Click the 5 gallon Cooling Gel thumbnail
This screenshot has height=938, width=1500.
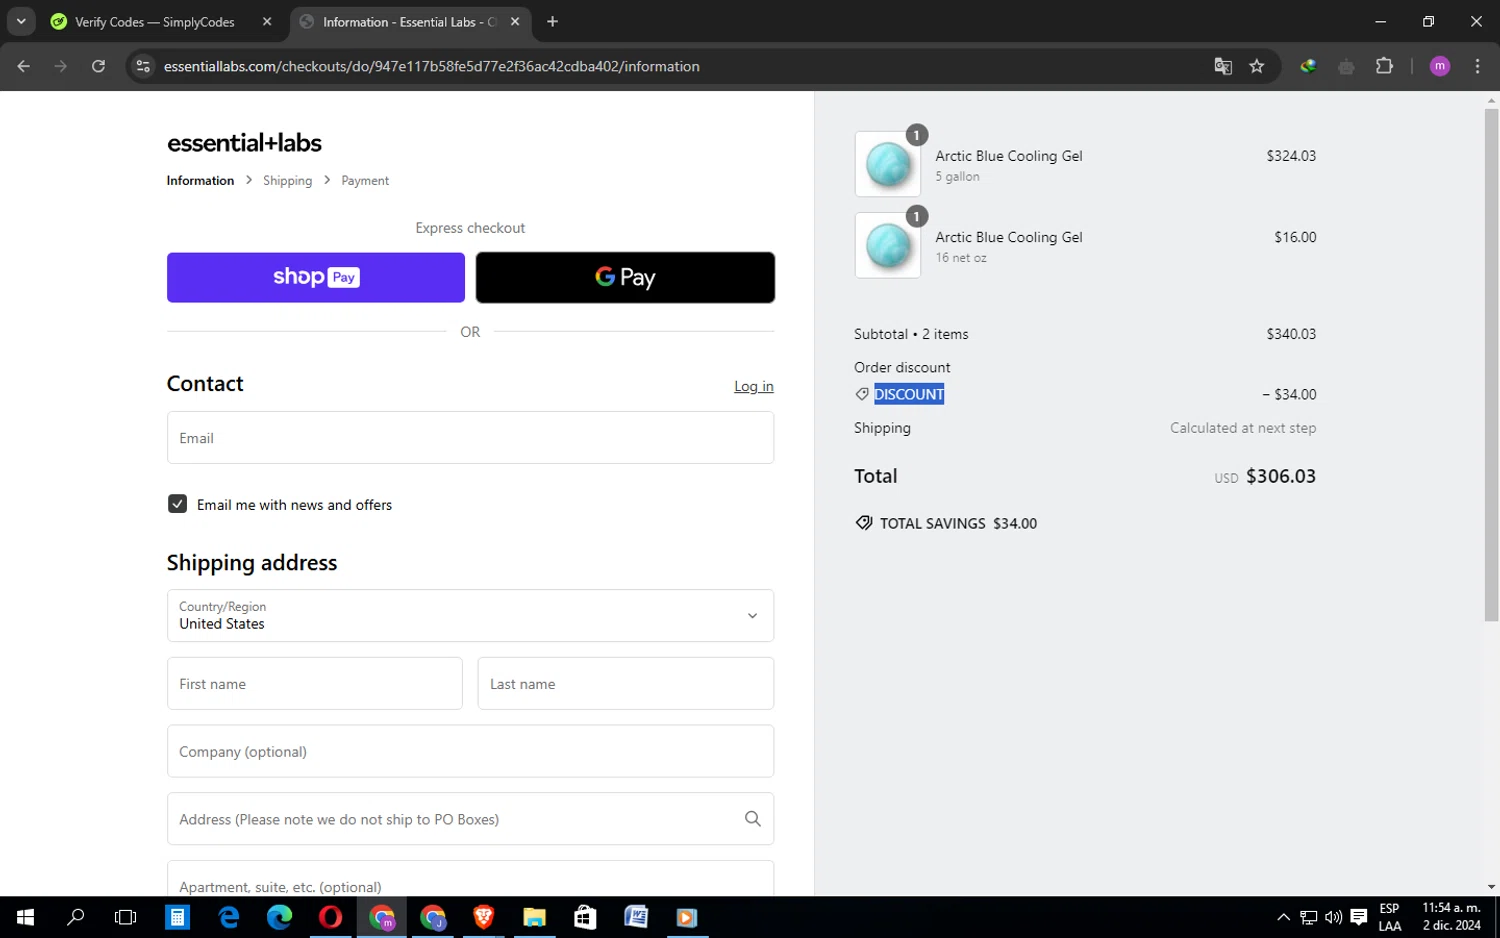[x=888, y=164]
